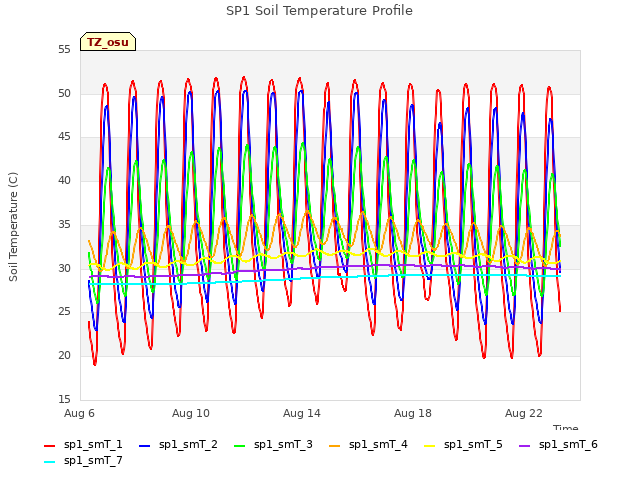Click the sp1_smT_2 legend entry
Screen dimensions: 640x480
pos(178,444)
